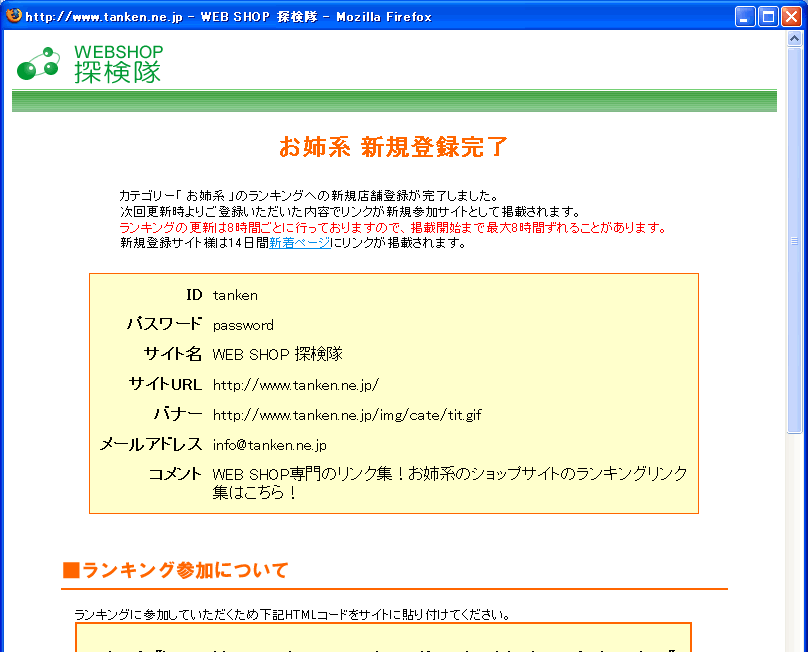Click the site URL http://www.tanken.ne.jp/
Screen dimensions: 808x652
pos(296,384)
